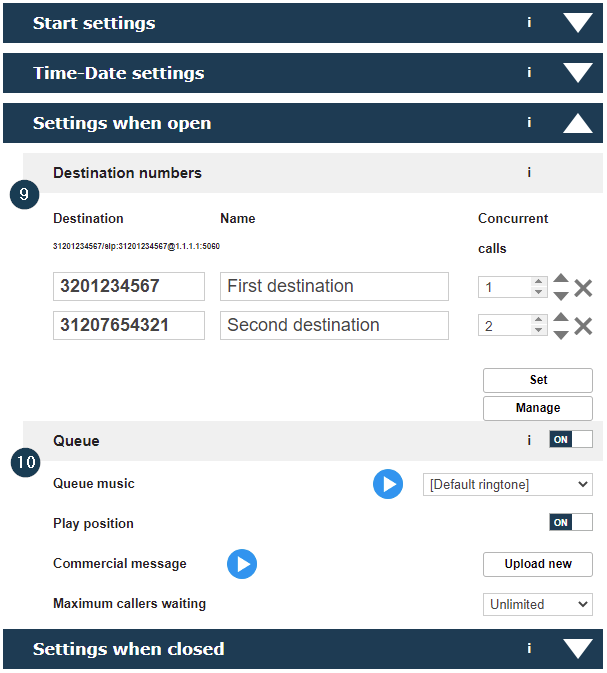Show info for Start settings
The height and width of the screenshot is (673, 607).
529,22
